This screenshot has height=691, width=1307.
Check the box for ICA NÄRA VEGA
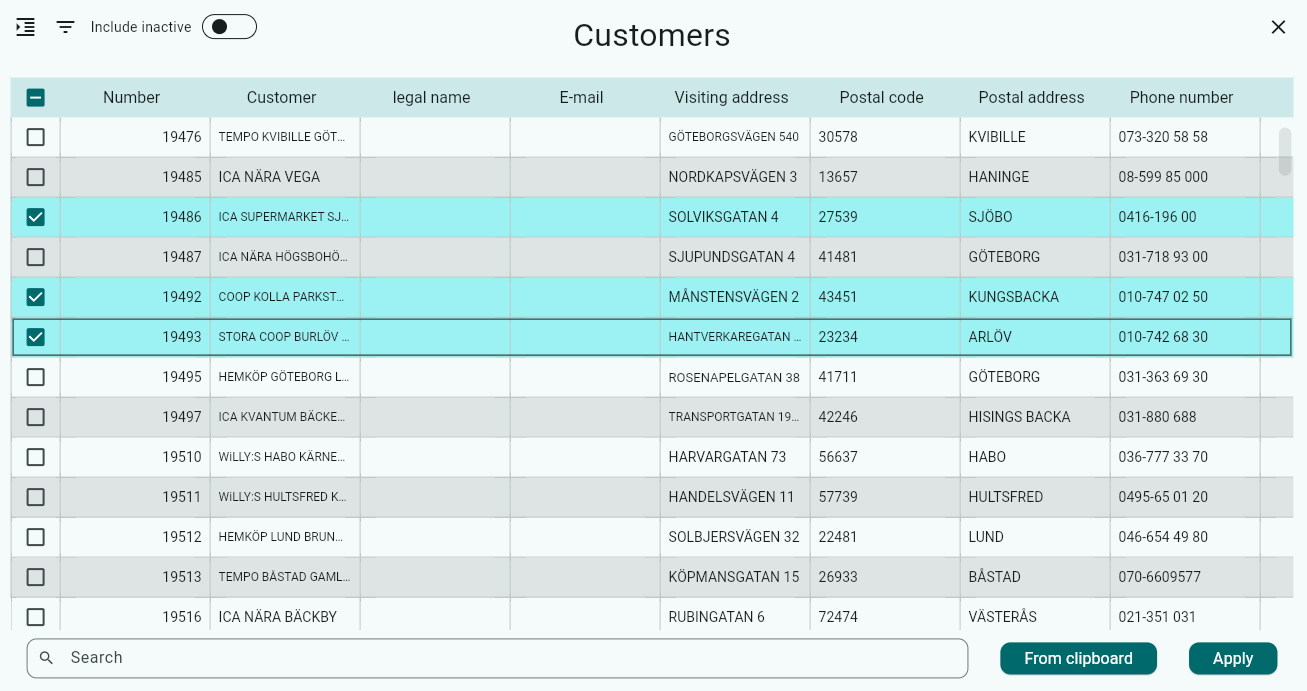(x=35, y=177)
